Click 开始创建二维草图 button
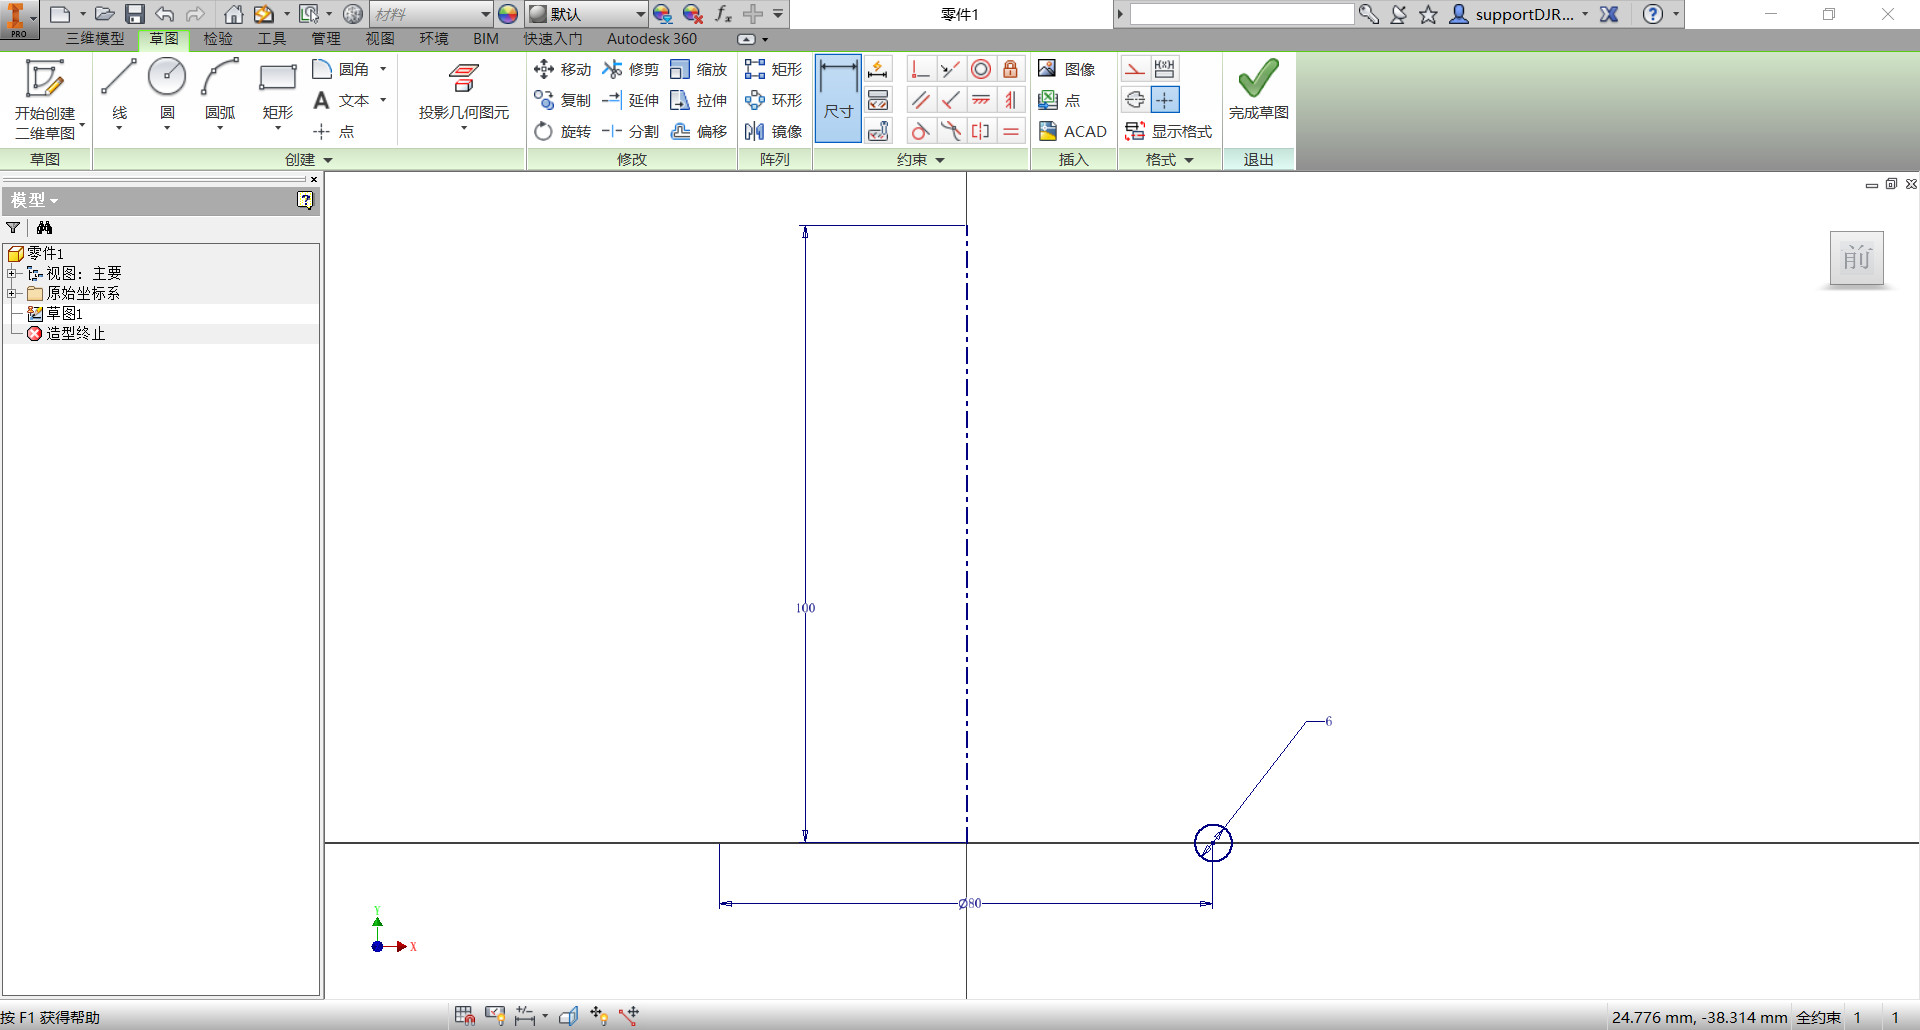Image resolution: width=1920 pixels, height=1030 pixels. click(45, 98)
